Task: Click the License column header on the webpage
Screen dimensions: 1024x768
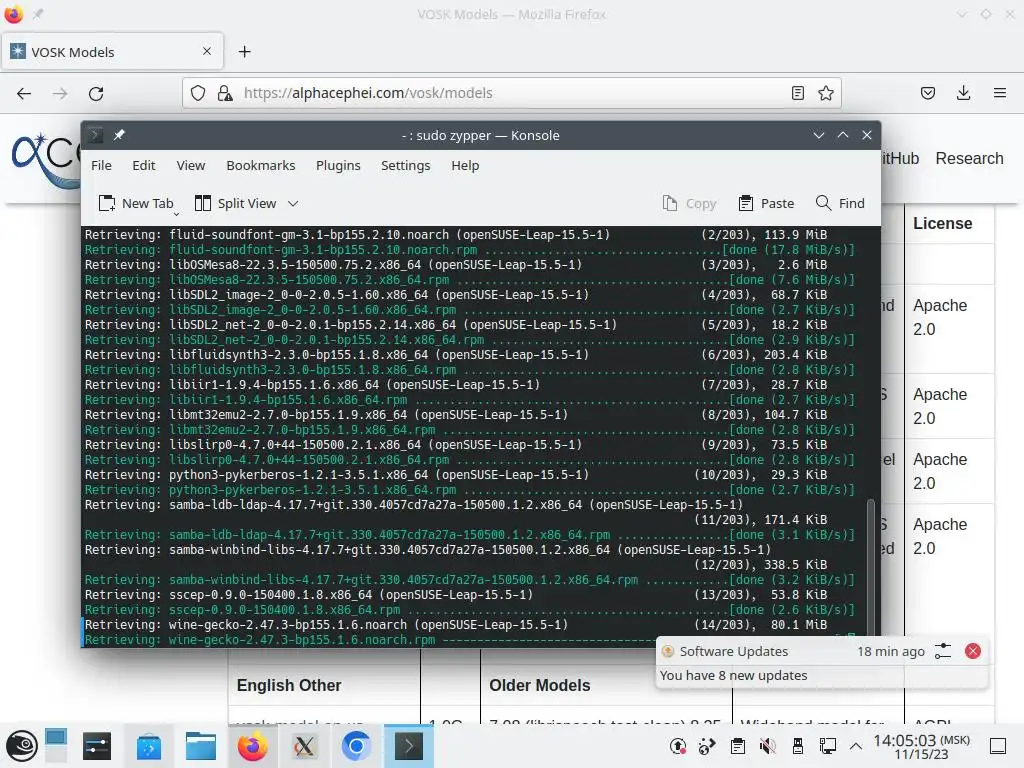Action: click(942, 223)
